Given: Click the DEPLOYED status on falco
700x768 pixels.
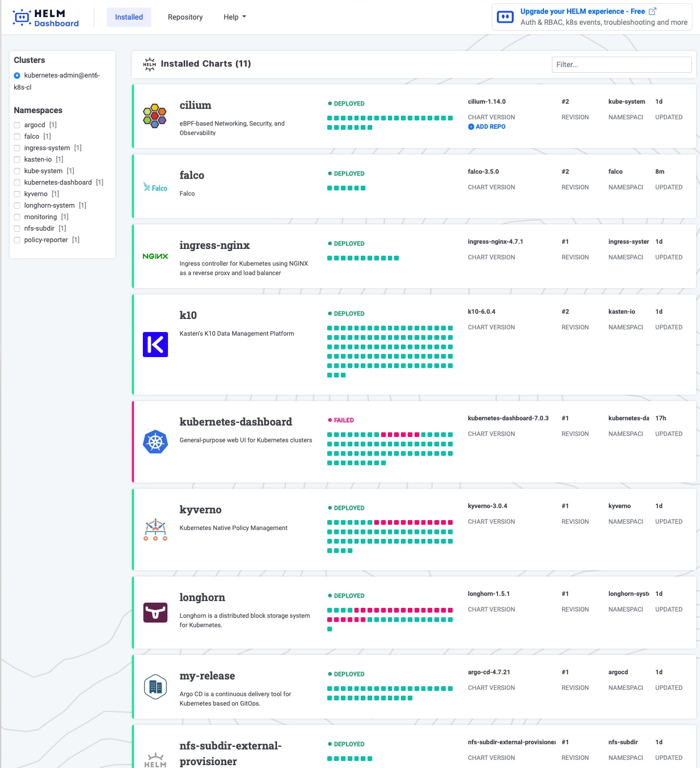Looking at the screenshot, I should coord(346,174).
